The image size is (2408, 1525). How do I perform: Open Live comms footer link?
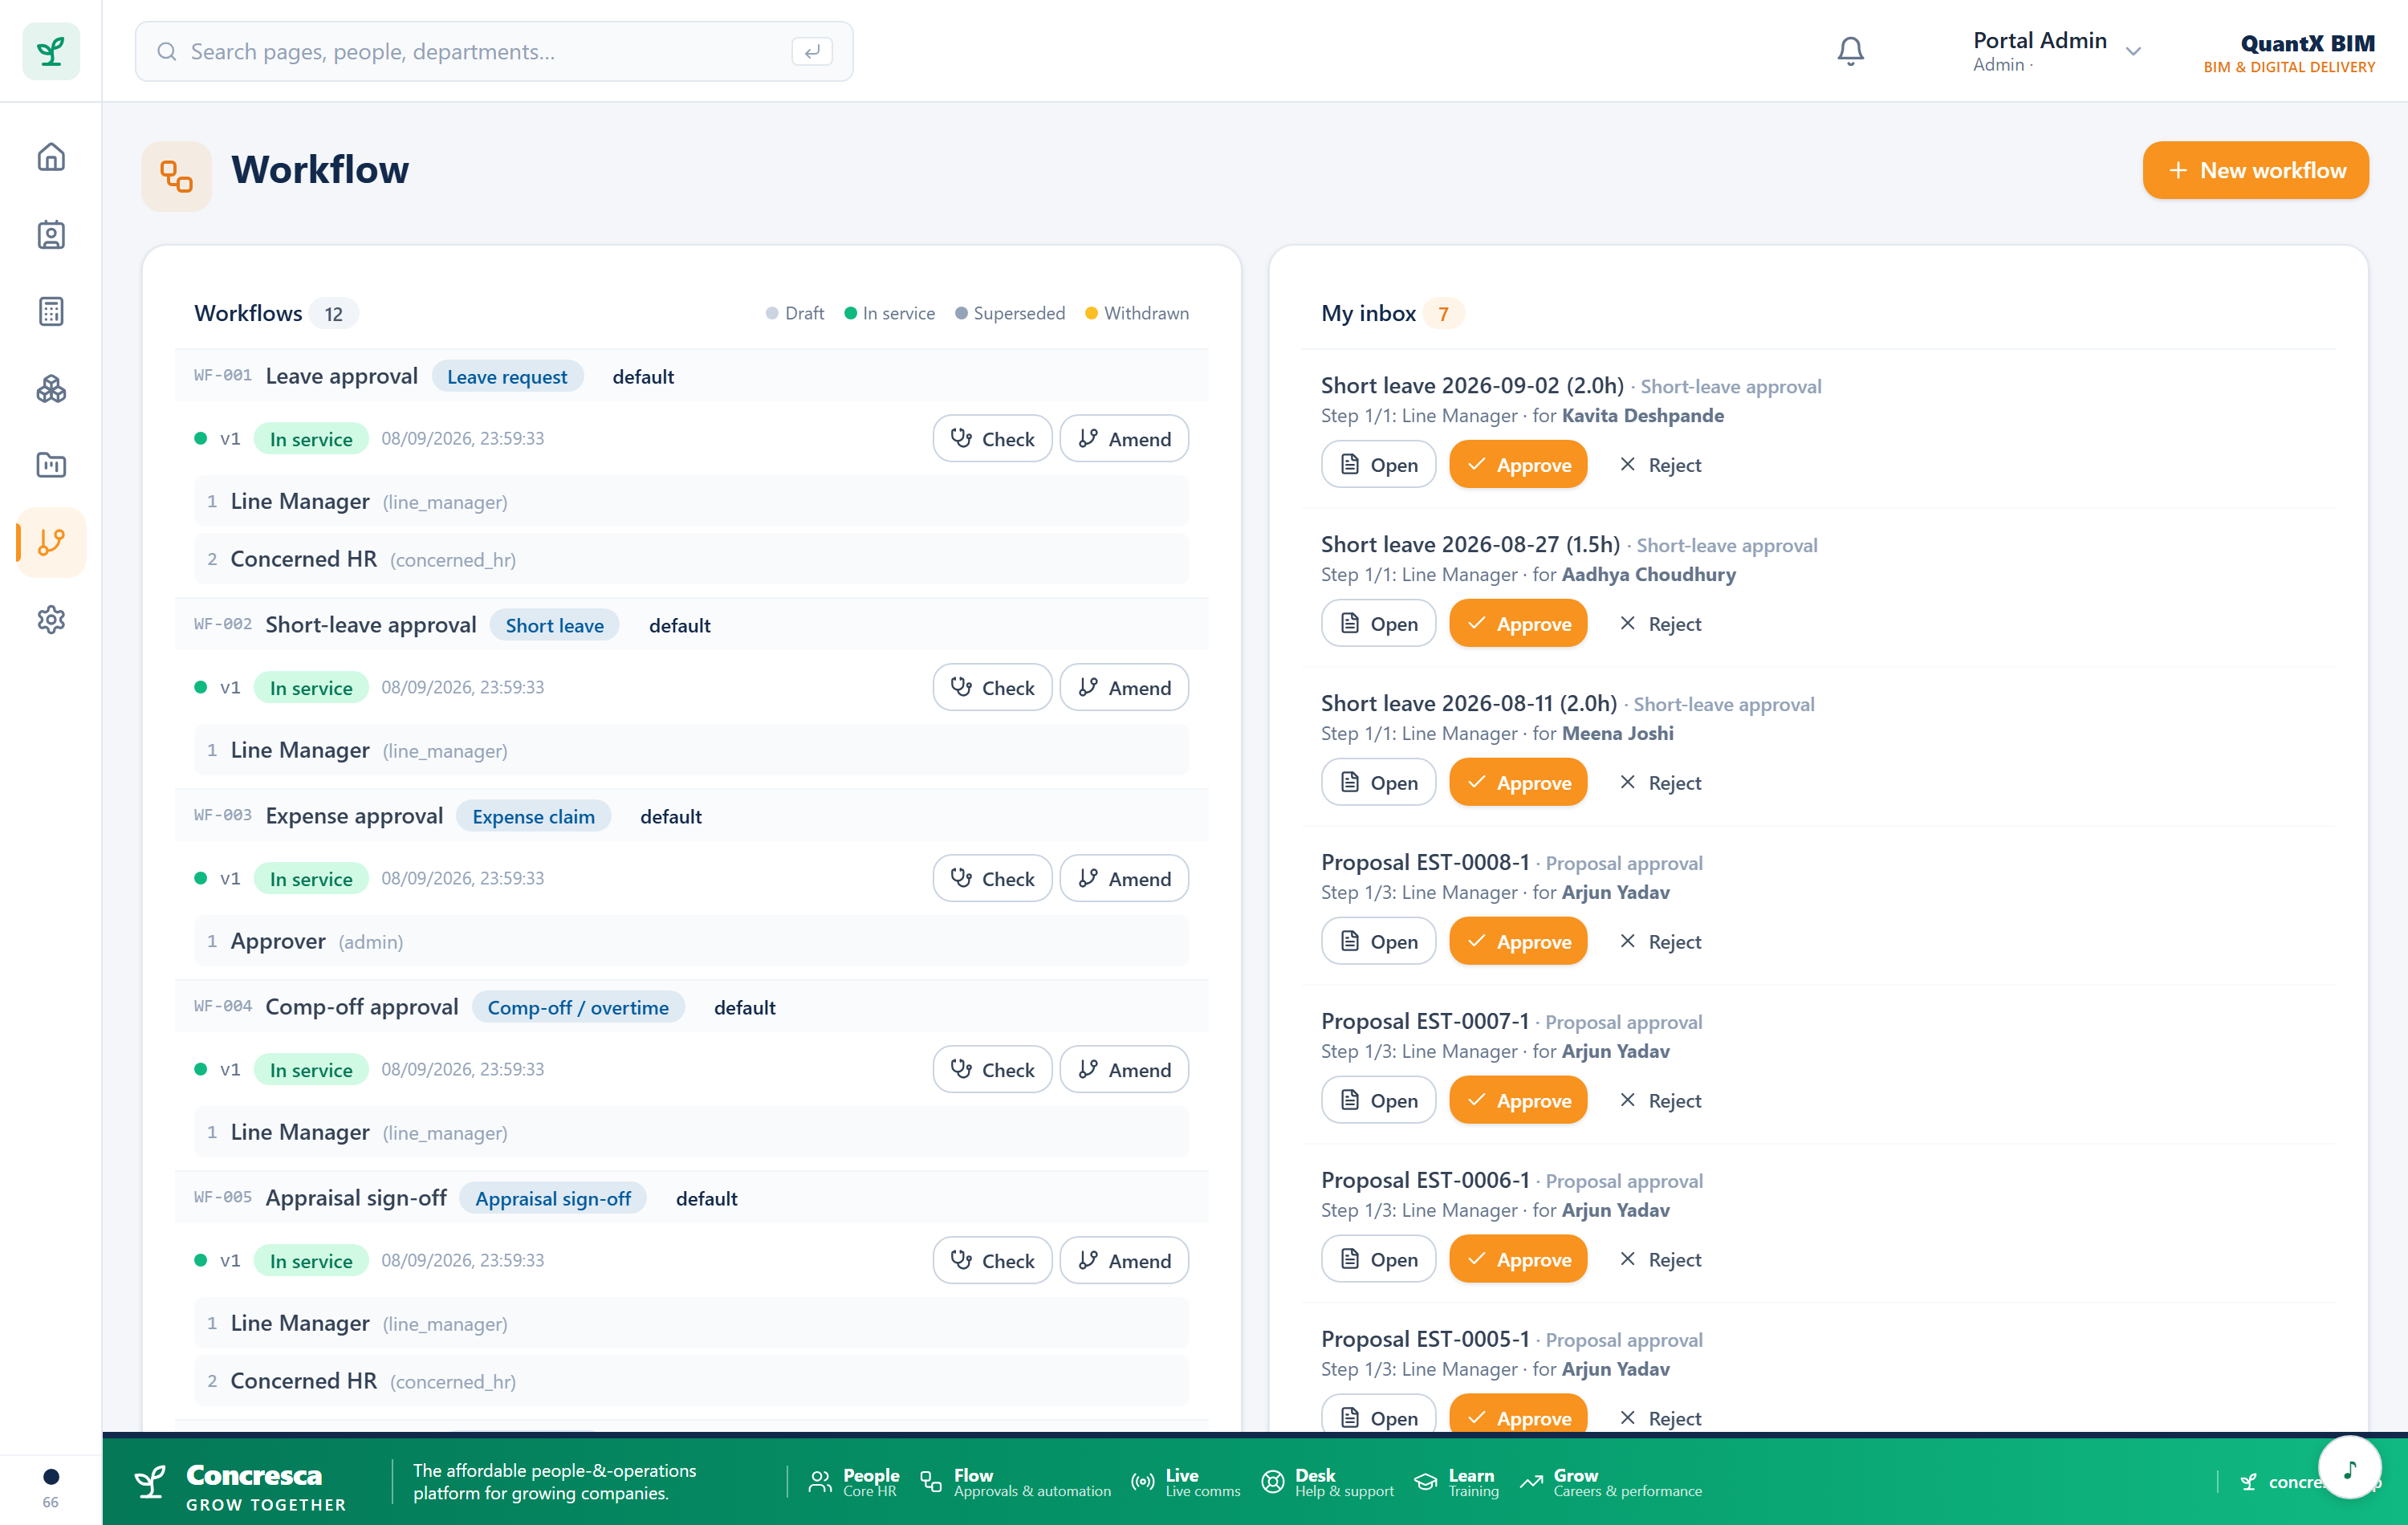(1185, 1482)
